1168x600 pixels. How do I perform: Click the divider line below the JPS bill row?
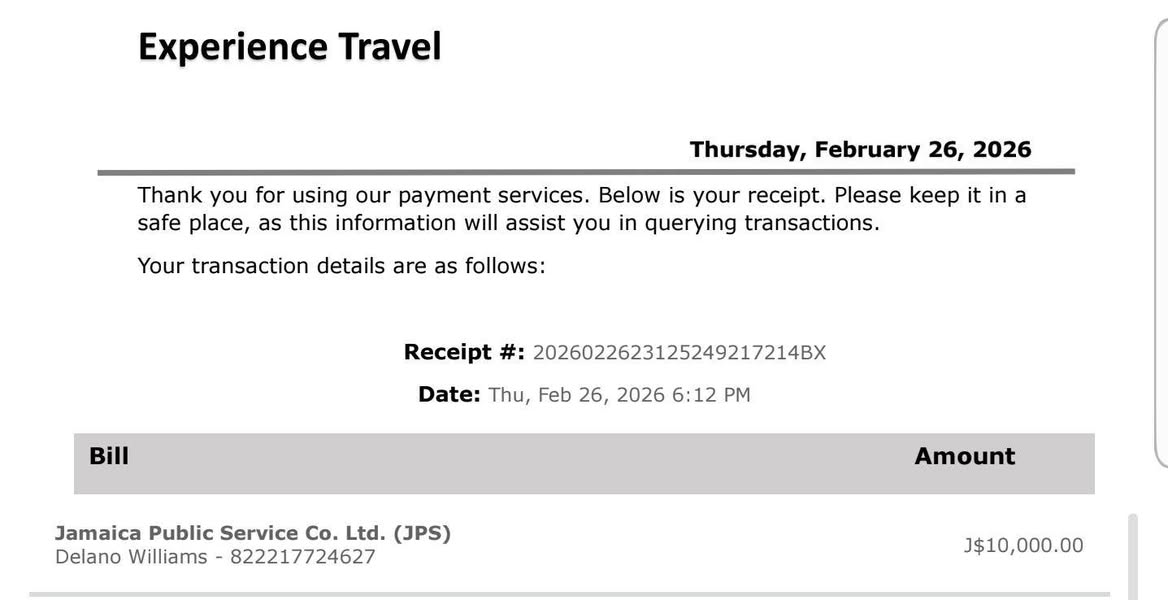pos(570,595)
